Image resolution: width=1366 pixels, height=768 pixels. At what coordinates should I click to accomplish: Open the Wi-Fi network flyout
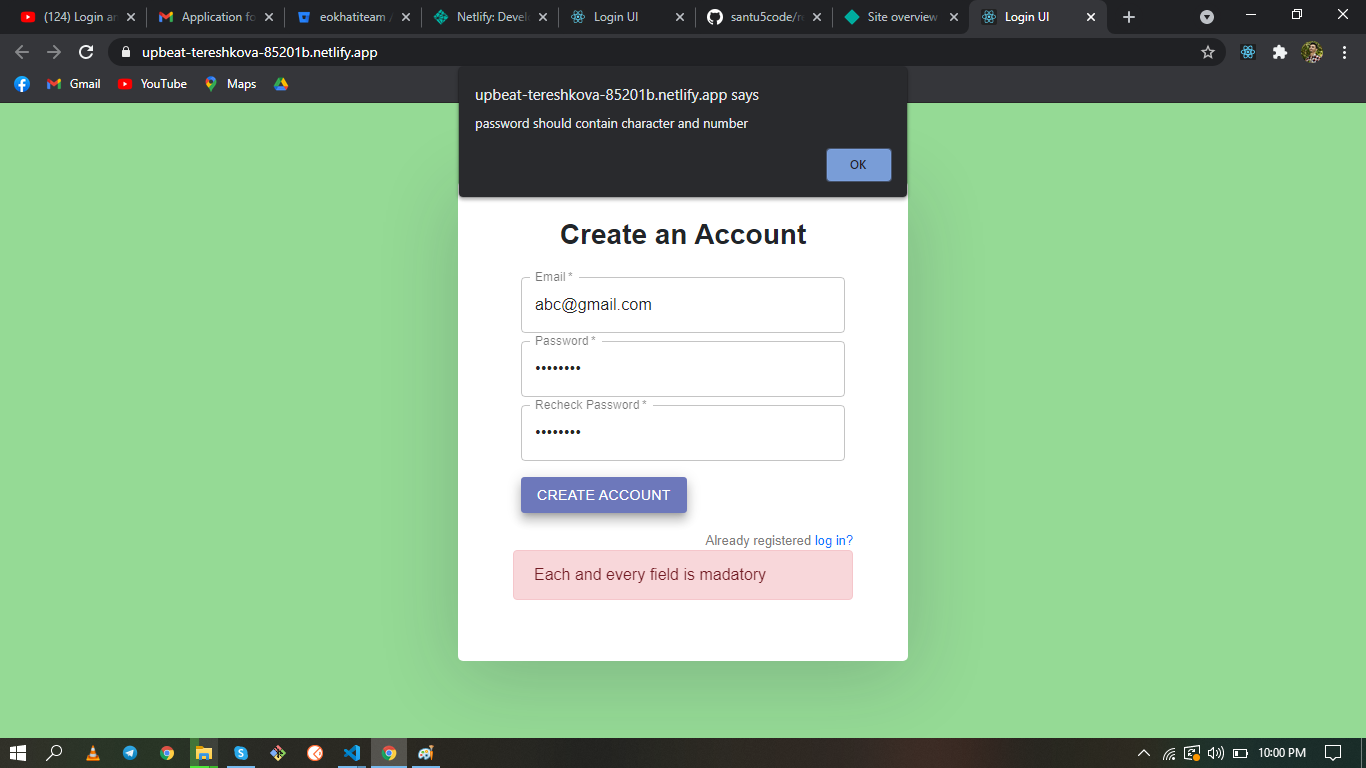(1170, 753)
